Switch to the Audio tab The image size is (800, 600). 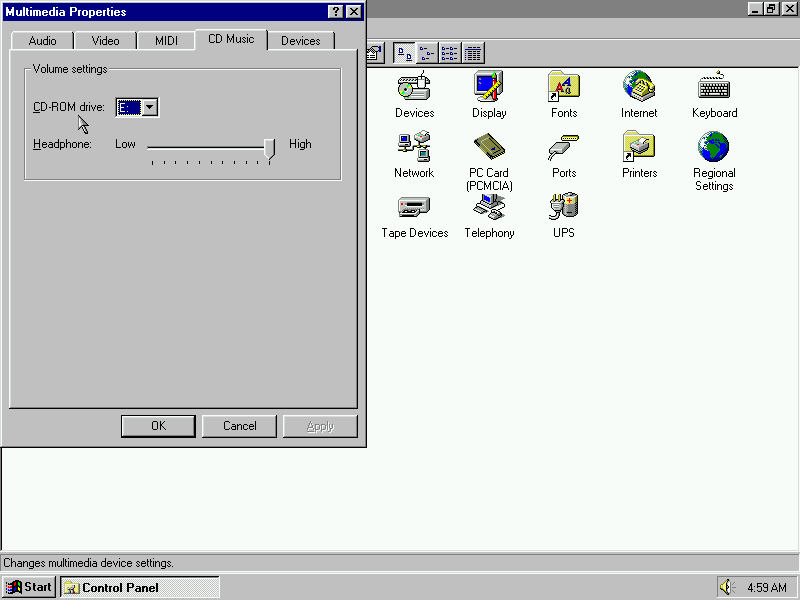coord(43,41)
